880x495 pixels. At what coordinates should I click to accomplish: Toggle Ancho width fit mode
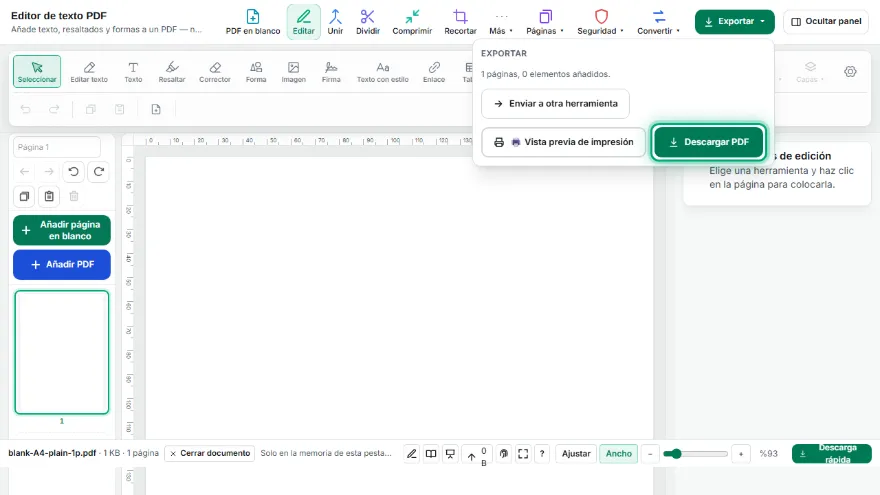coord(618,453)
